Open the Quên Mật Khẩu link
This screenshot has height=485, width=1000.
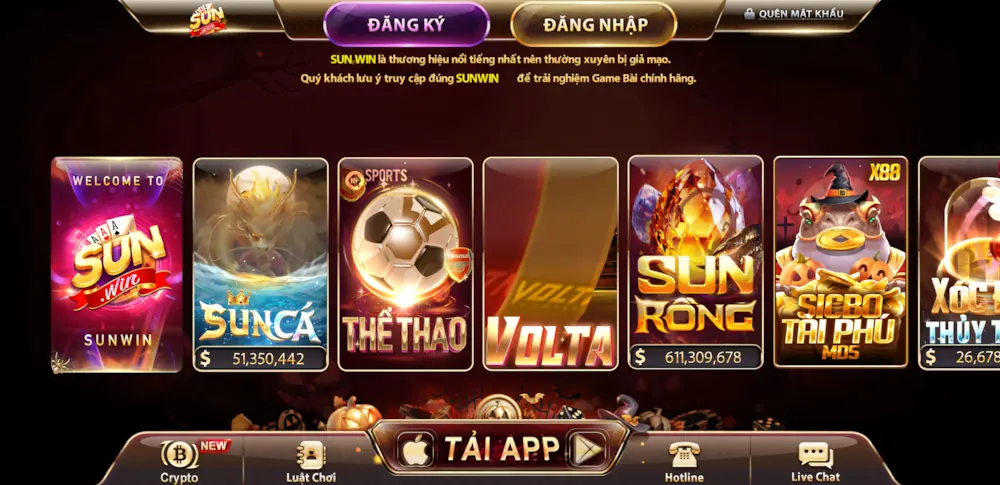(800, 13)
